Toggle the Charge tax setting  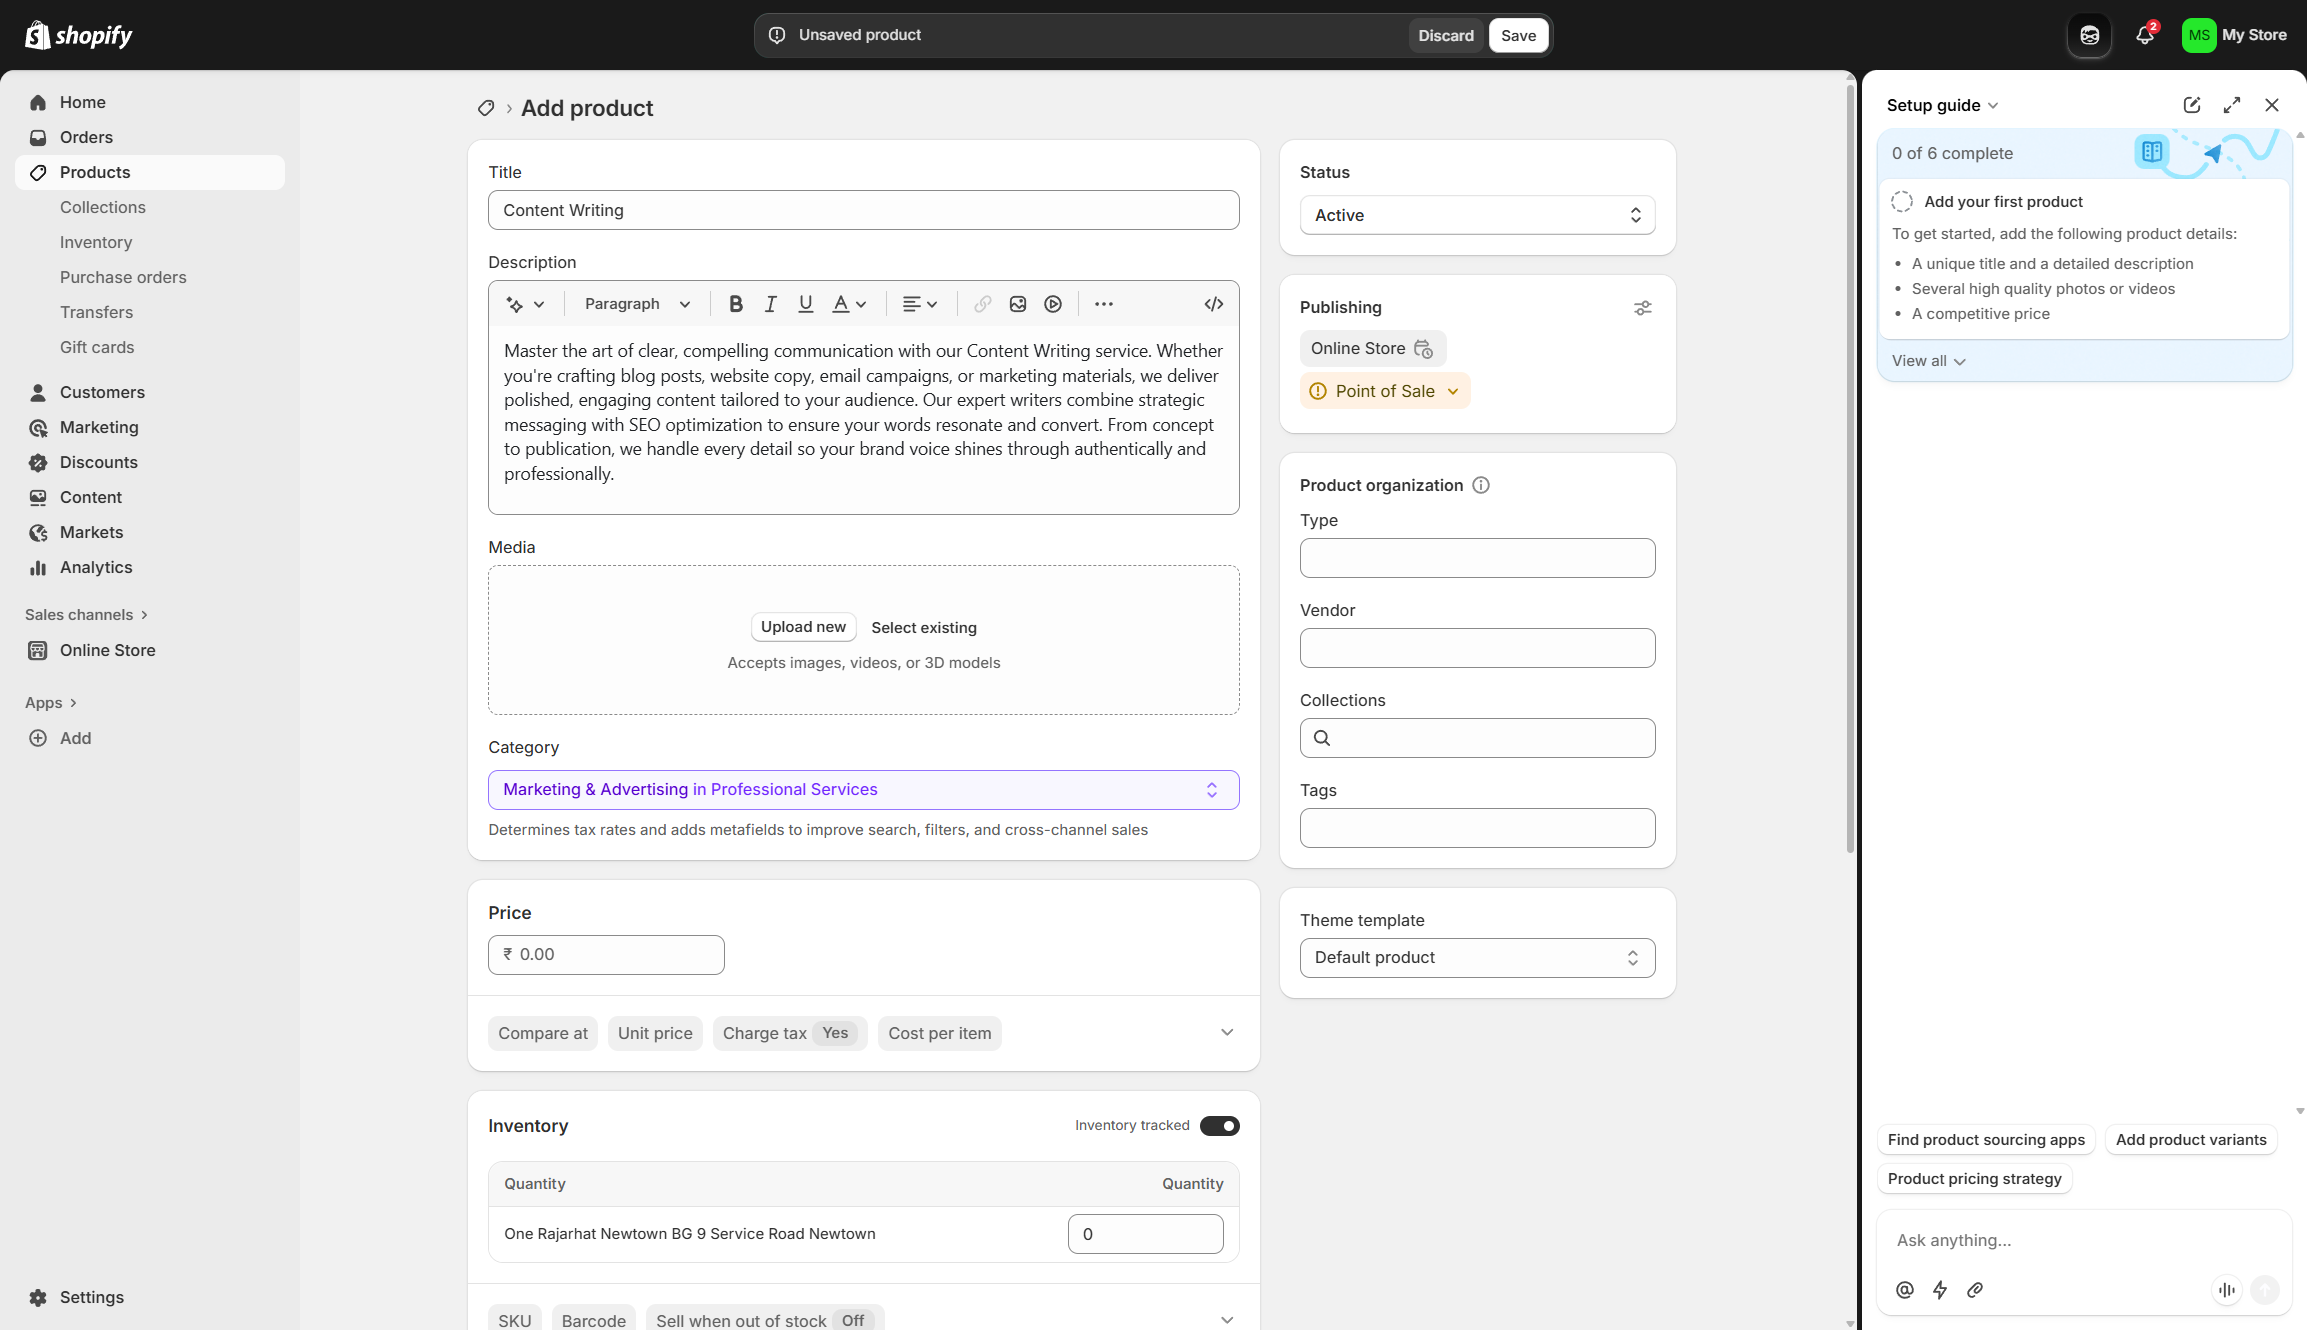point(789,1033)
